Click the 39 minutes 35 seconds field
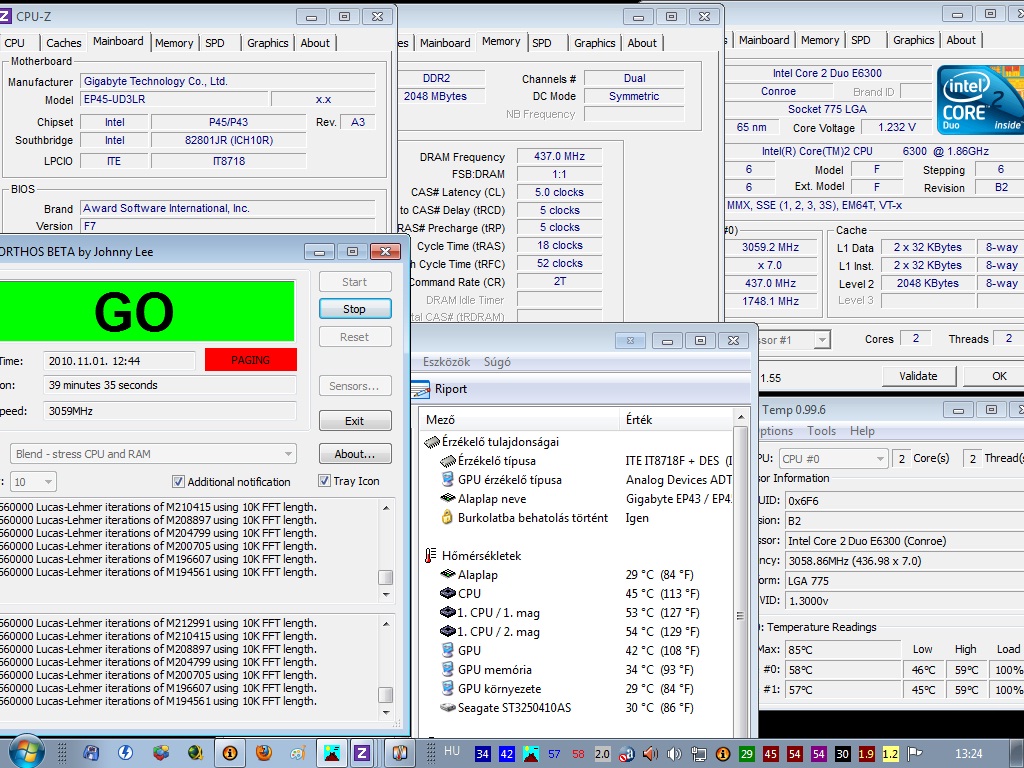The image size is (1024, 768). click(x=169, y=385)
